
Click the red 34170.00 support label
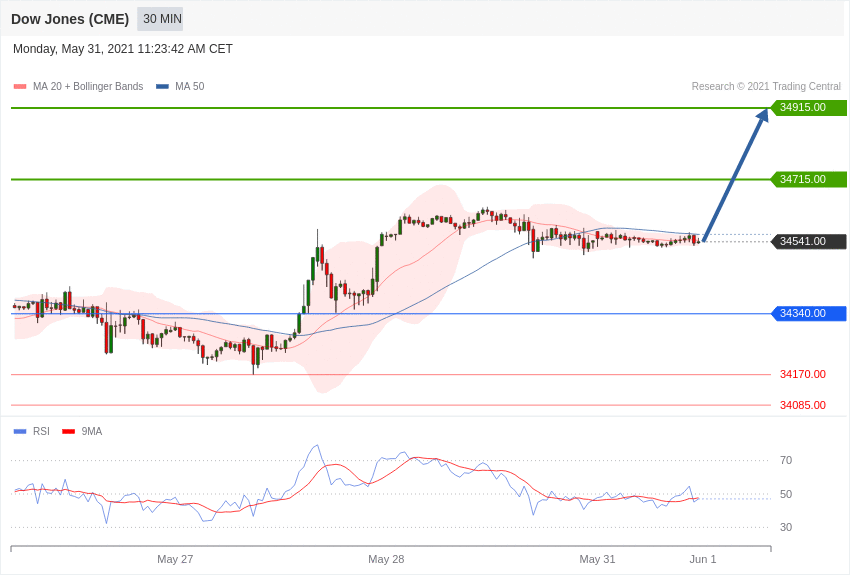[802, 374]
